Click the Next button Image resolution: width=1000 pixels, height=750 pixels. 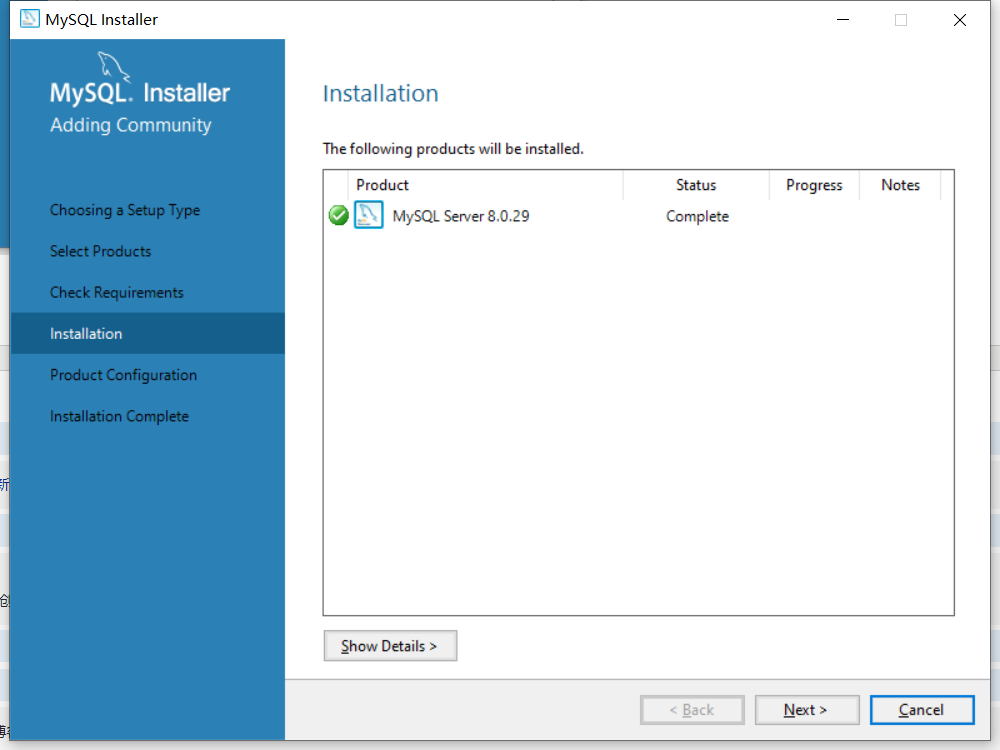(x=807, y=710)
